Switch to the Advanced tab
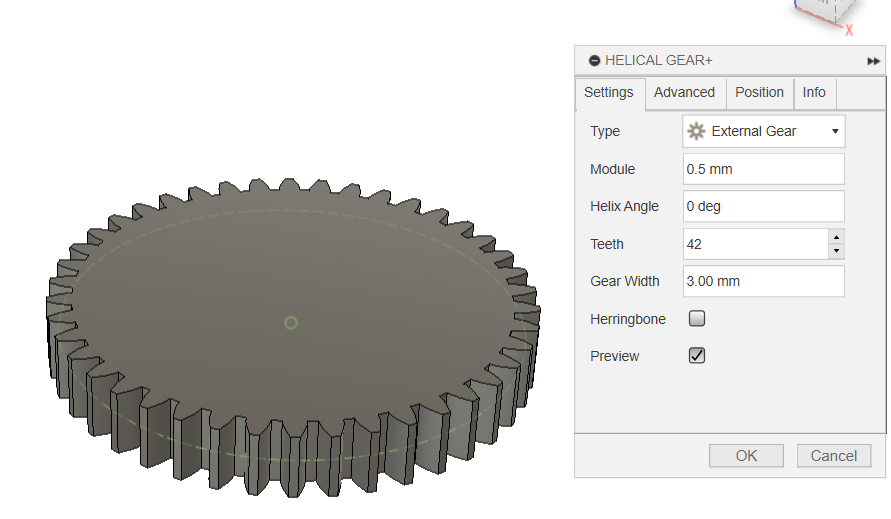 (x=684, y=92)
